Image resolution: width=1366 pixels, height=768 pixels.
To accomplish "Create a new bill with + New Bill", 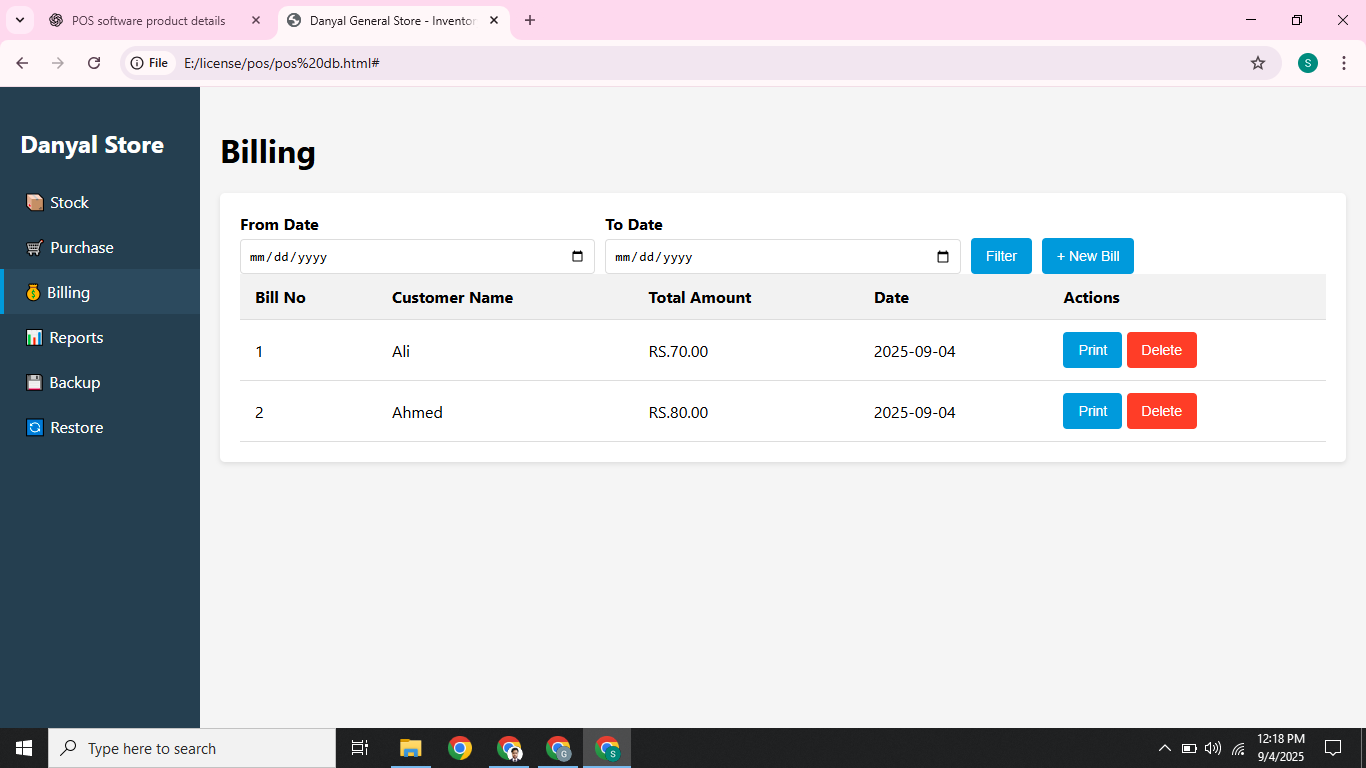I will tap(1087, 256).
